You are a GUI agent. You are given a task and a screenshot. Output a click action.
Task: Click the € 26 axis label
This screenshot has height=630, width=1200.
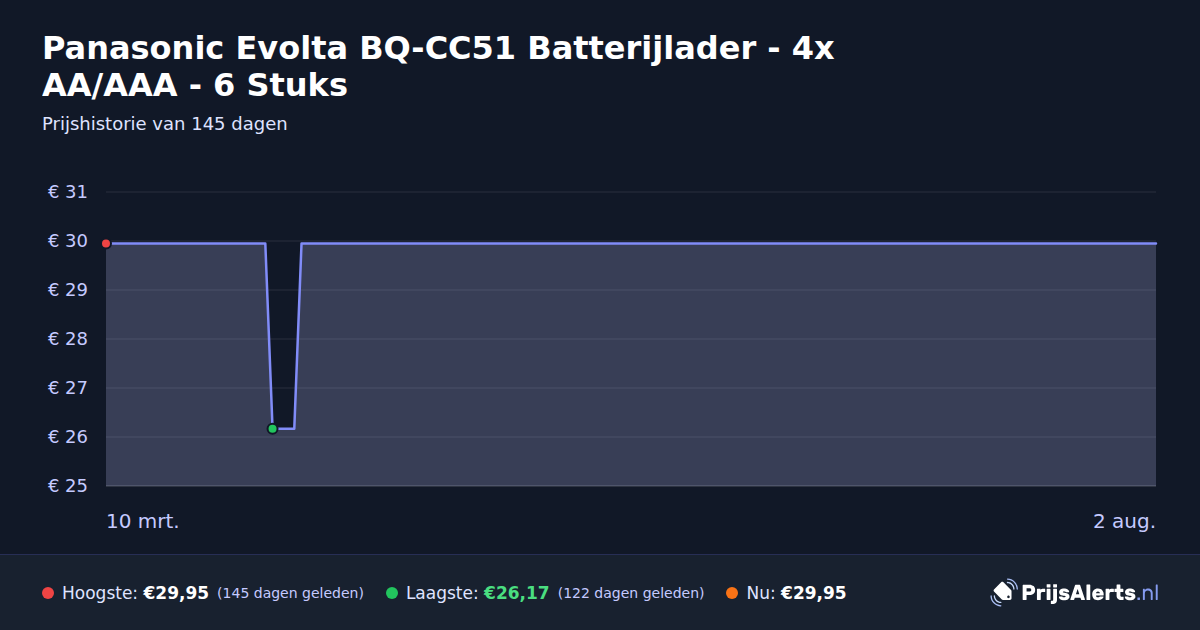68,437
